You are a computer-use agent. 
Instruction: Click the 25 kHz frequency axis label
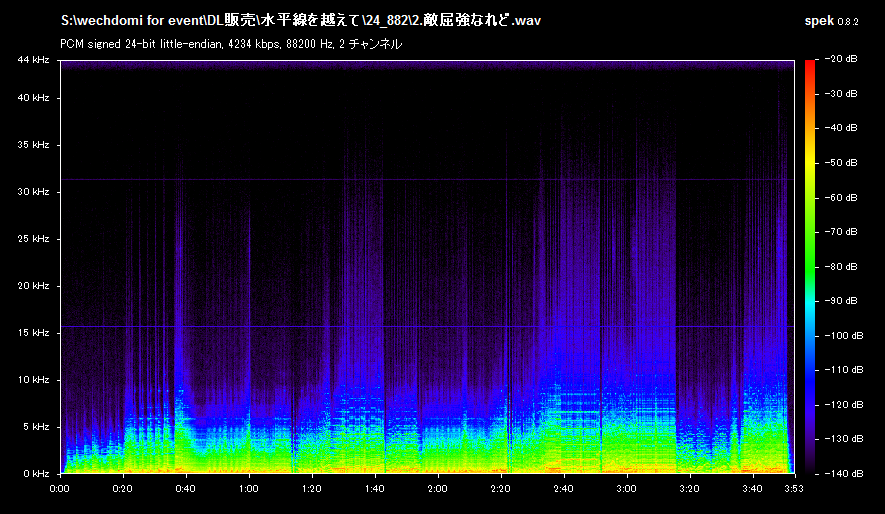point(33,239)
